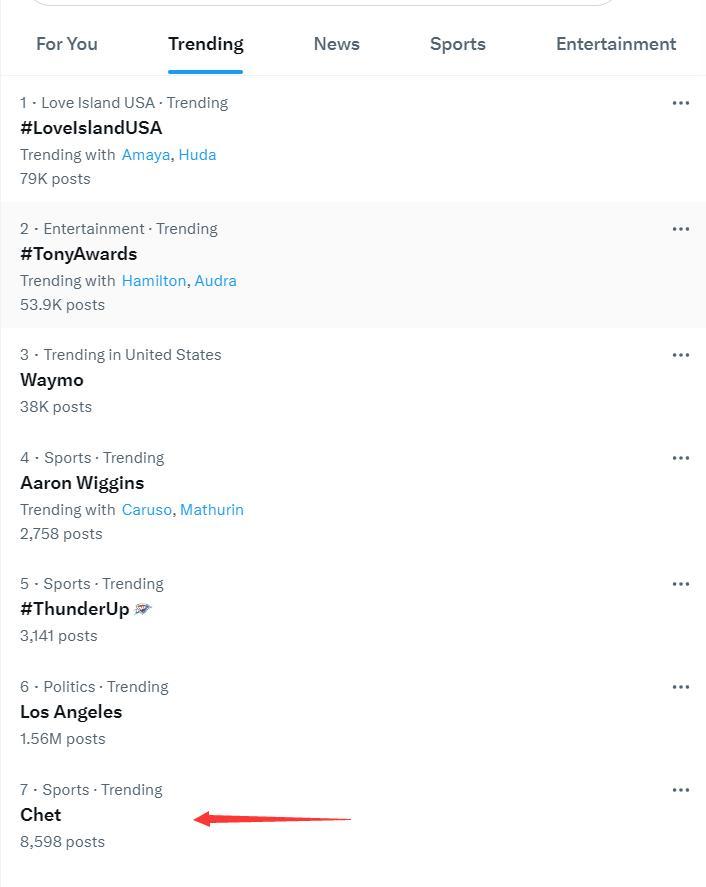
Task: Click the Amaya related trend link
Action: (146, 155)
